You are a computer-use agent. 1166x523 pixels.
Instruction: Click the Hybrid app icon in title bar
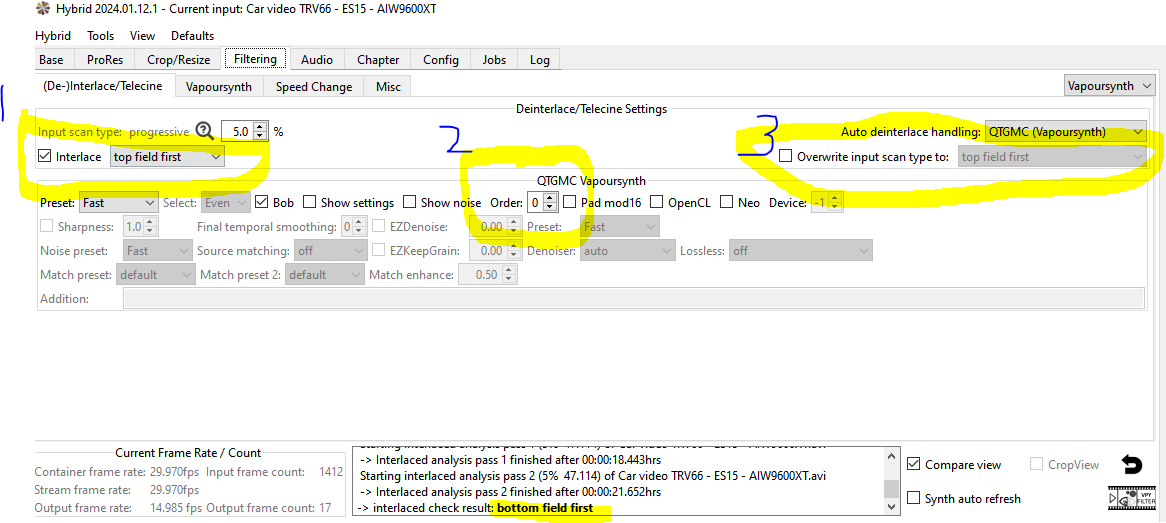pos(12,9)
